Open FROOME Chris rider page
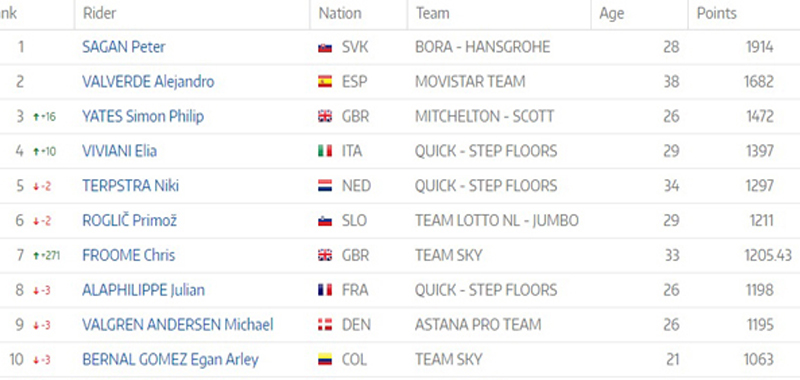The height and width of the screenshot is (380, 800). pyautogui.click(x=129, y=255)
